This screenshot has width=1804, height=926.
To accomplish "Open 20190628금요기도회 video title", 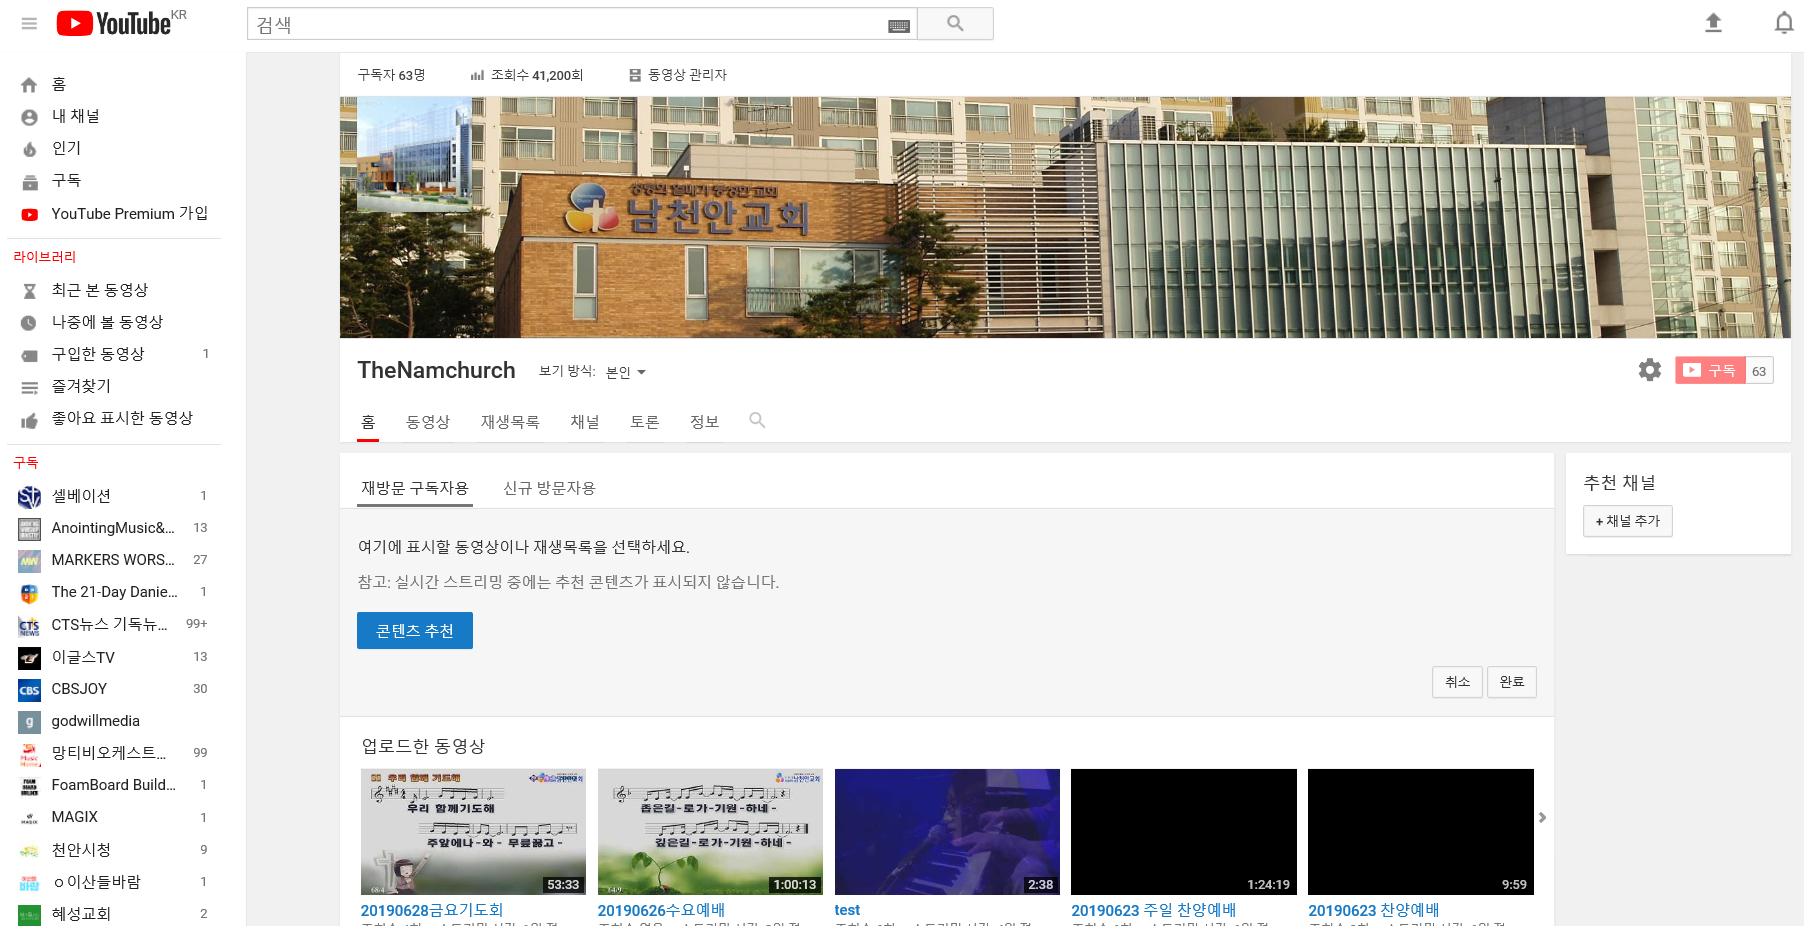I will [432, 910].
